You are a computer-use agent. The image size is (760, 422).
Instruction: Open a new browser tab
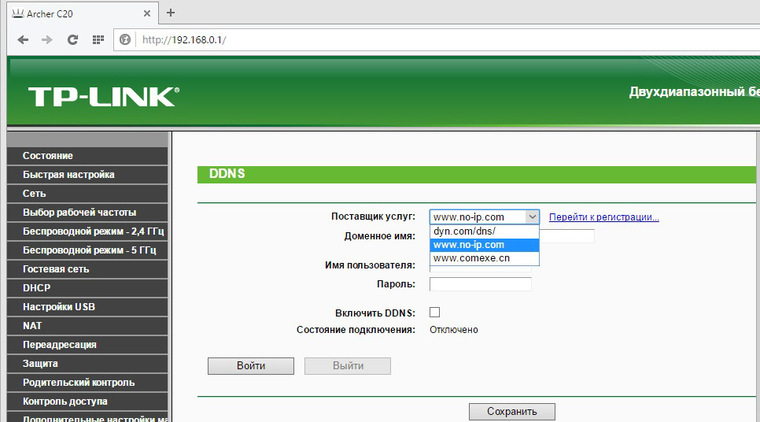point(171,13)
